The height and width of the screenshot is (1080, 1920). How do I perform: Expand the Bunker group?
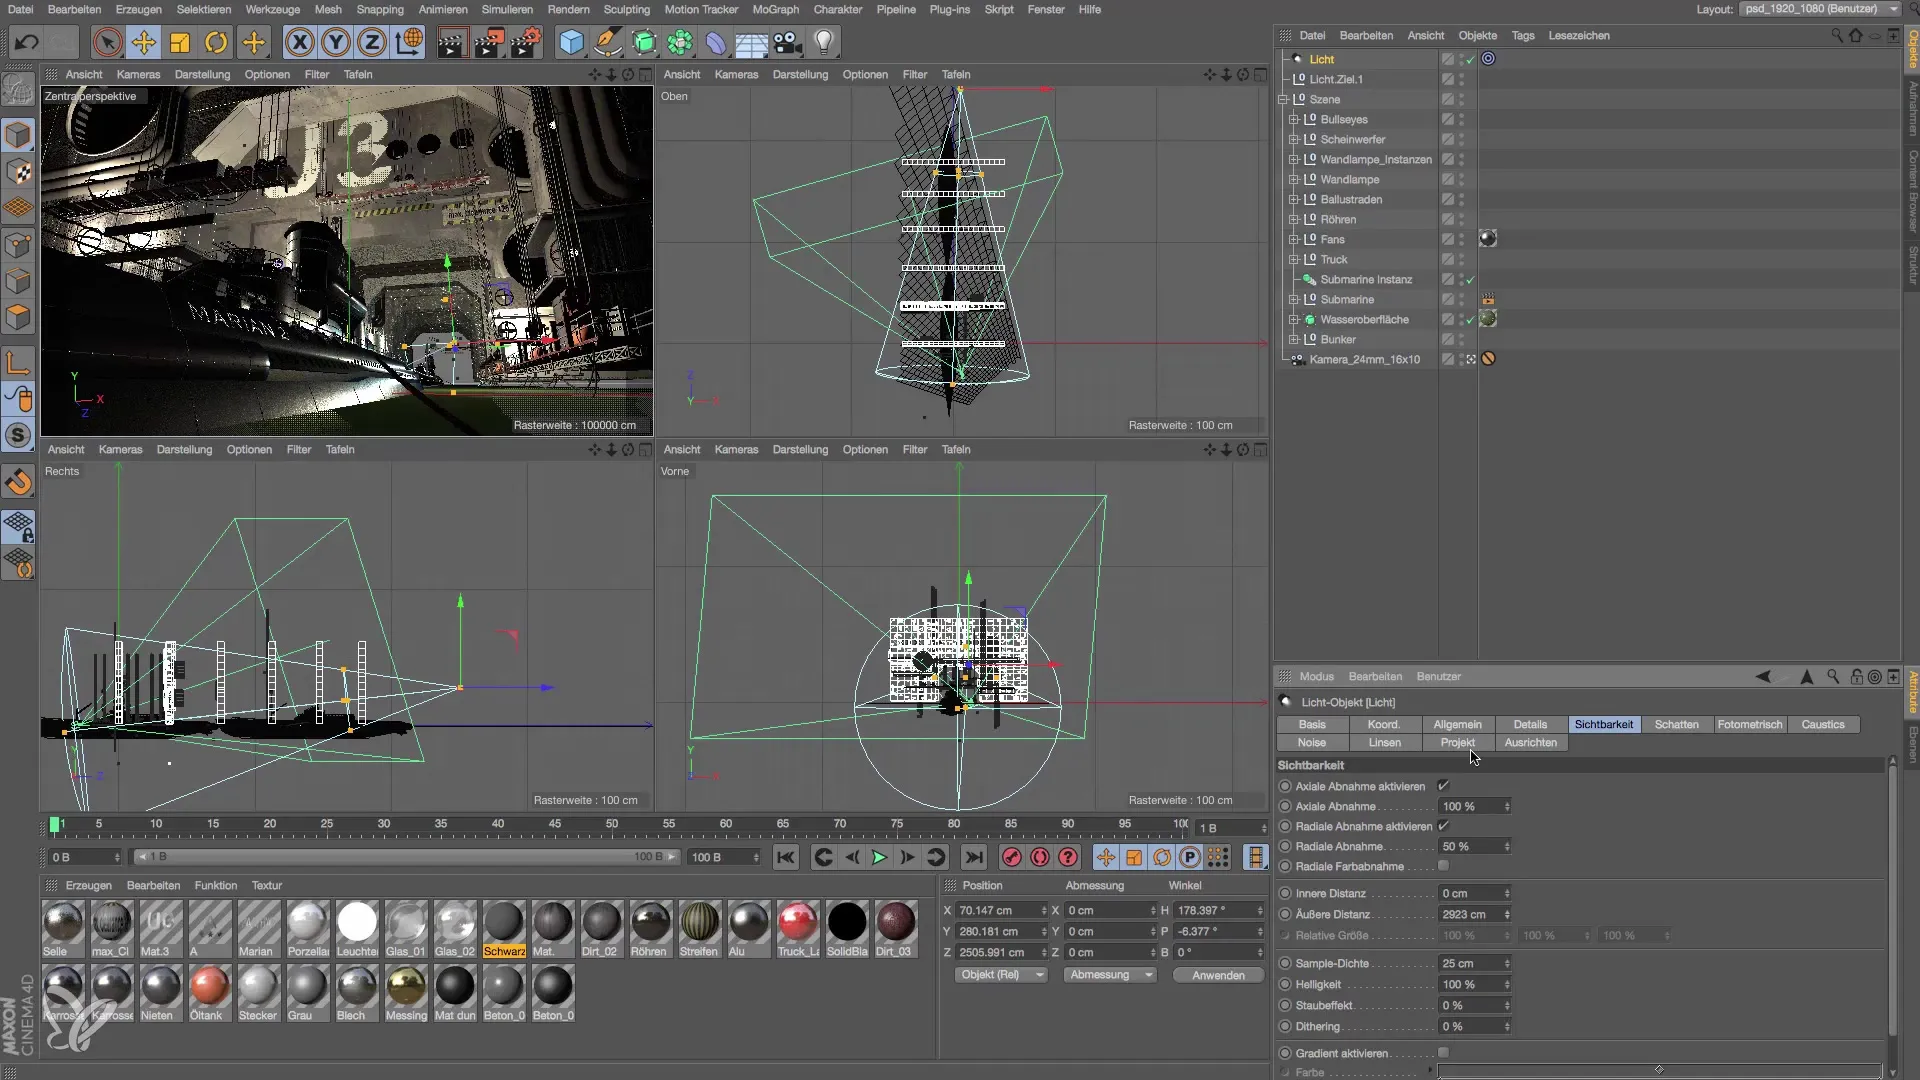click(1294, 339)
